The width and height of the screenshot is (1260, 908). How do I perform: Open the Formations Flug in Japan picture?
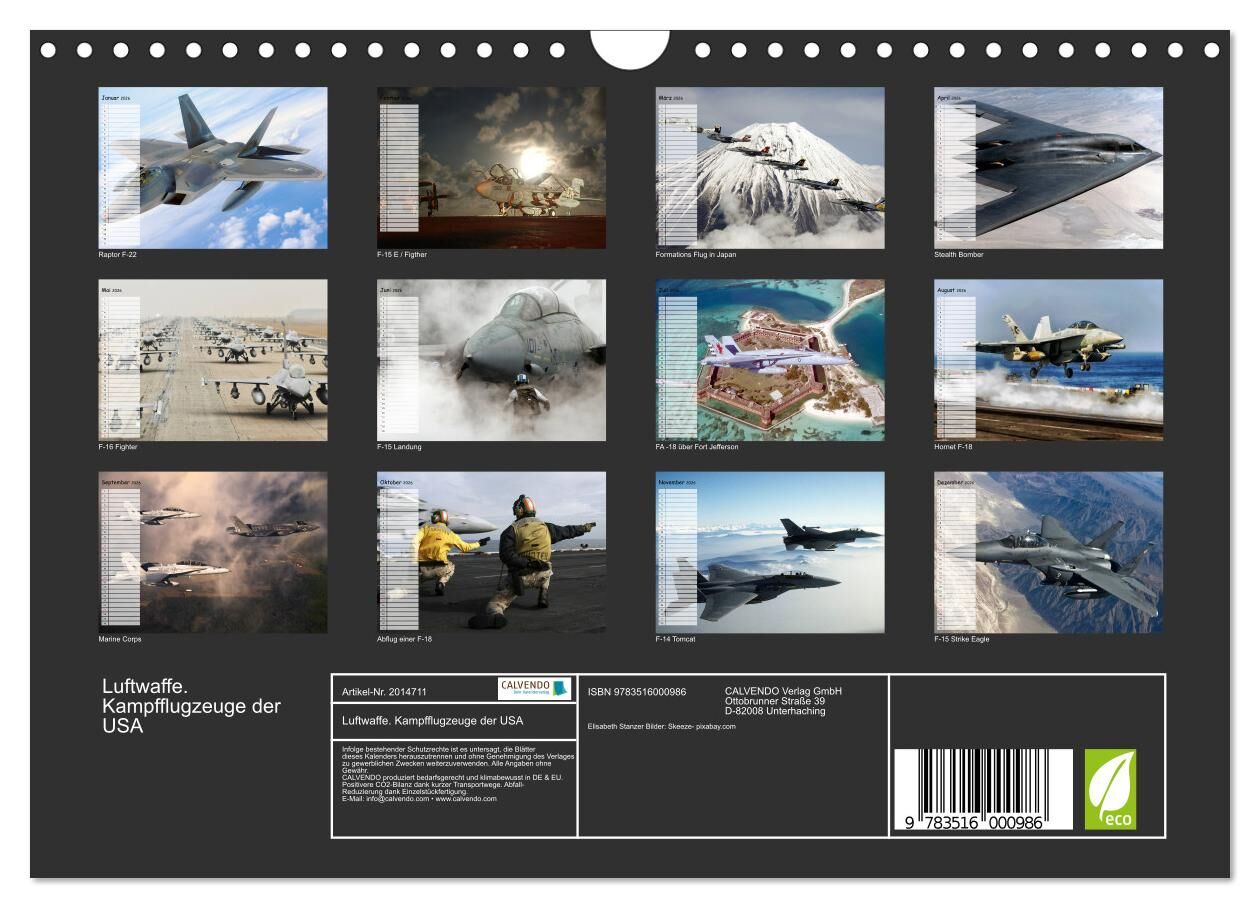(770, 168)
